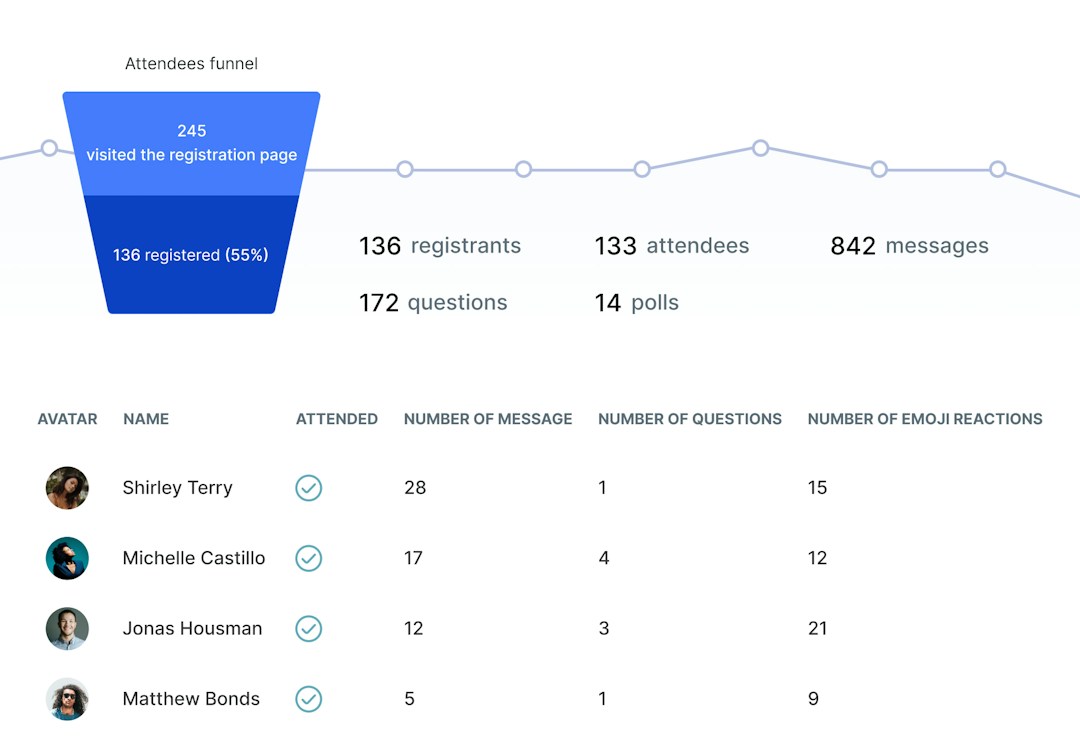
Task: Click the 842 messages stat
Action: 909,246
